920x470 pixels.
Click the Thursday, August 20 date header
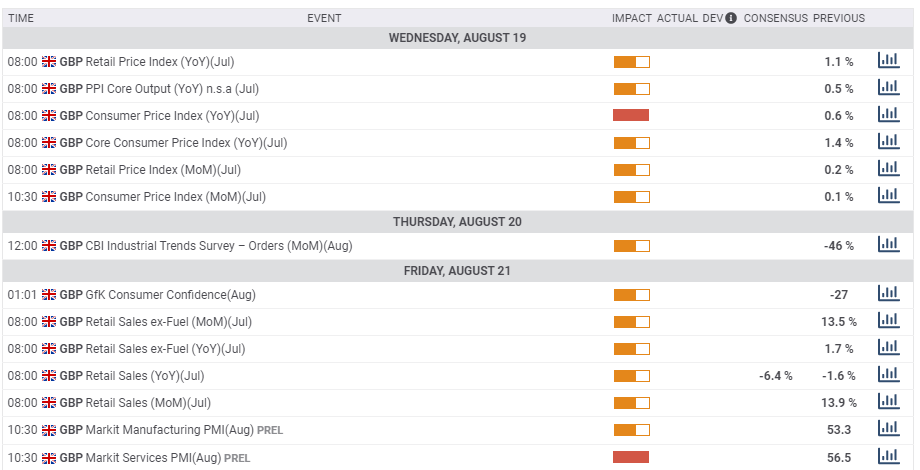pyautogui.click(x=457, y=221)
